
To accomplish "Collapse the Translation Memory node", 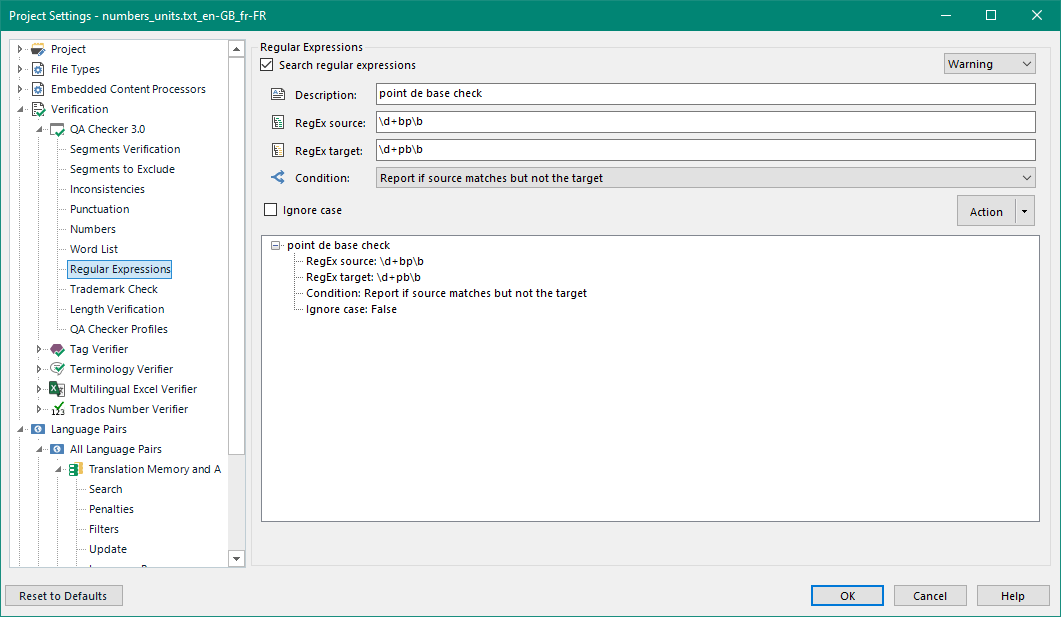I will (x=58, y=469).
